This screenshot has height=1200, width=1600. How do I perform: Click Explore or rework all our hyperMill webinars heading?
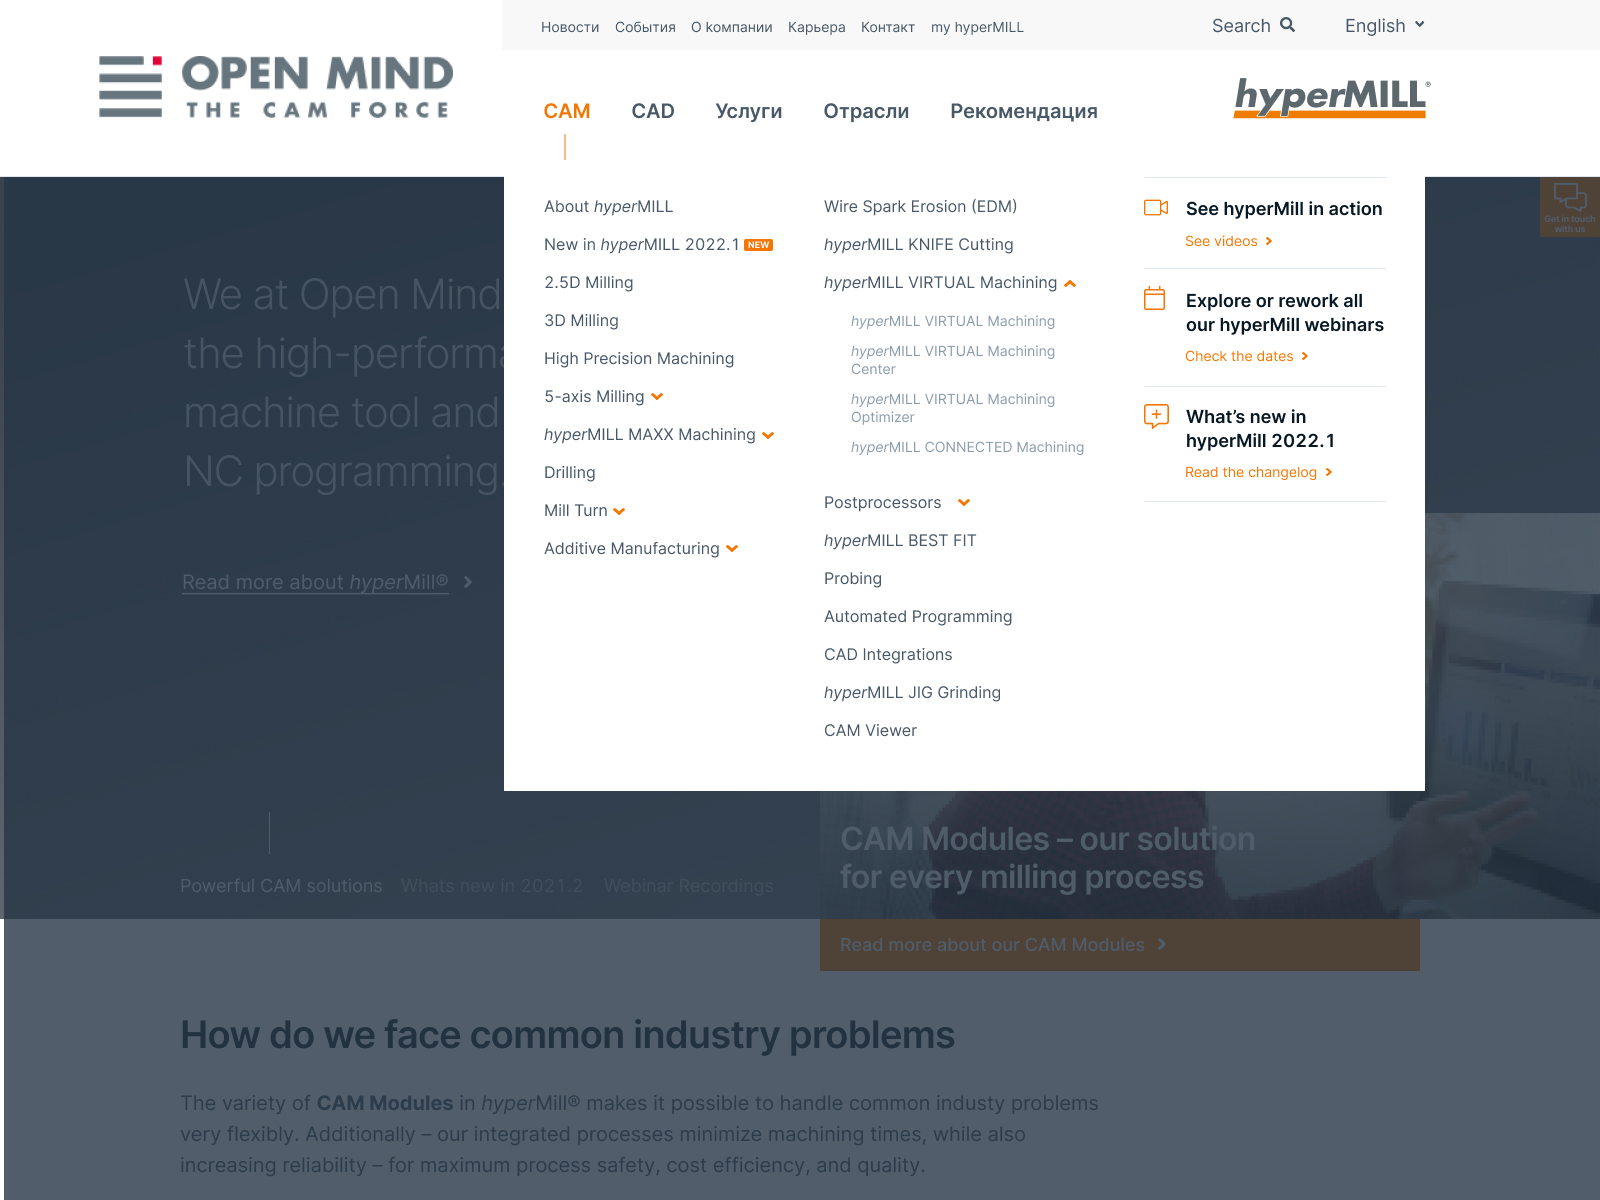coord(1285,313)
